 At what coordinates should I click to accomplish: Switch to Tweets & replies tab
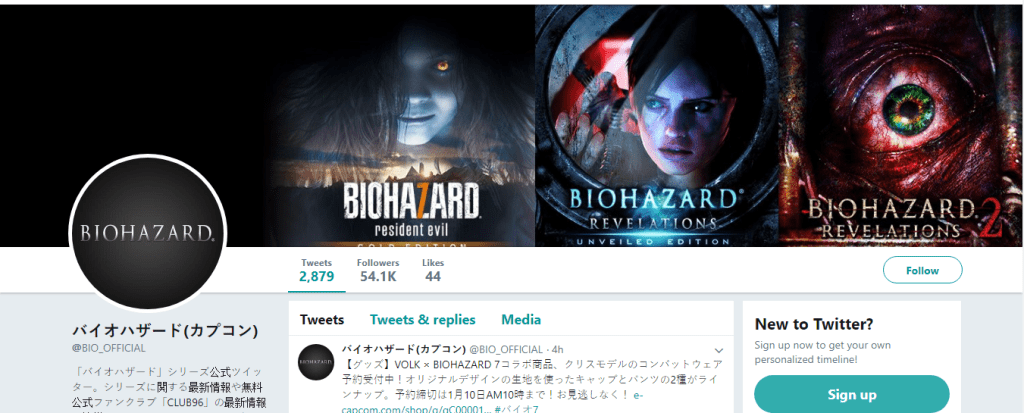pyautogui.click(x=423, y=320)
